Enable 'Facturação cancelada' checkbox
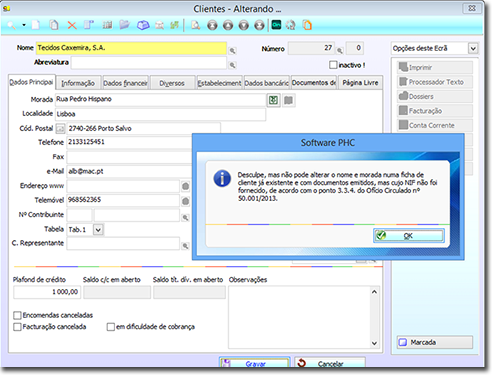This screenshot has height=379, width=496. point(17,327)
